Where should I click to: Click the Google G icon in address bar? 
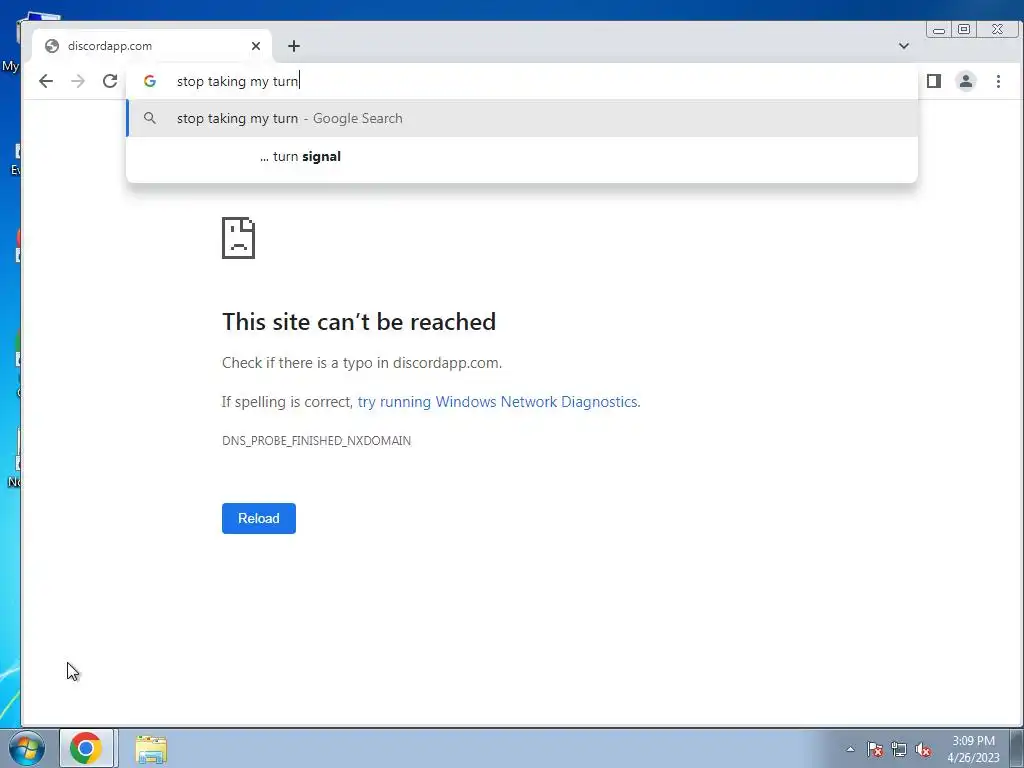[x=150, y=81]
